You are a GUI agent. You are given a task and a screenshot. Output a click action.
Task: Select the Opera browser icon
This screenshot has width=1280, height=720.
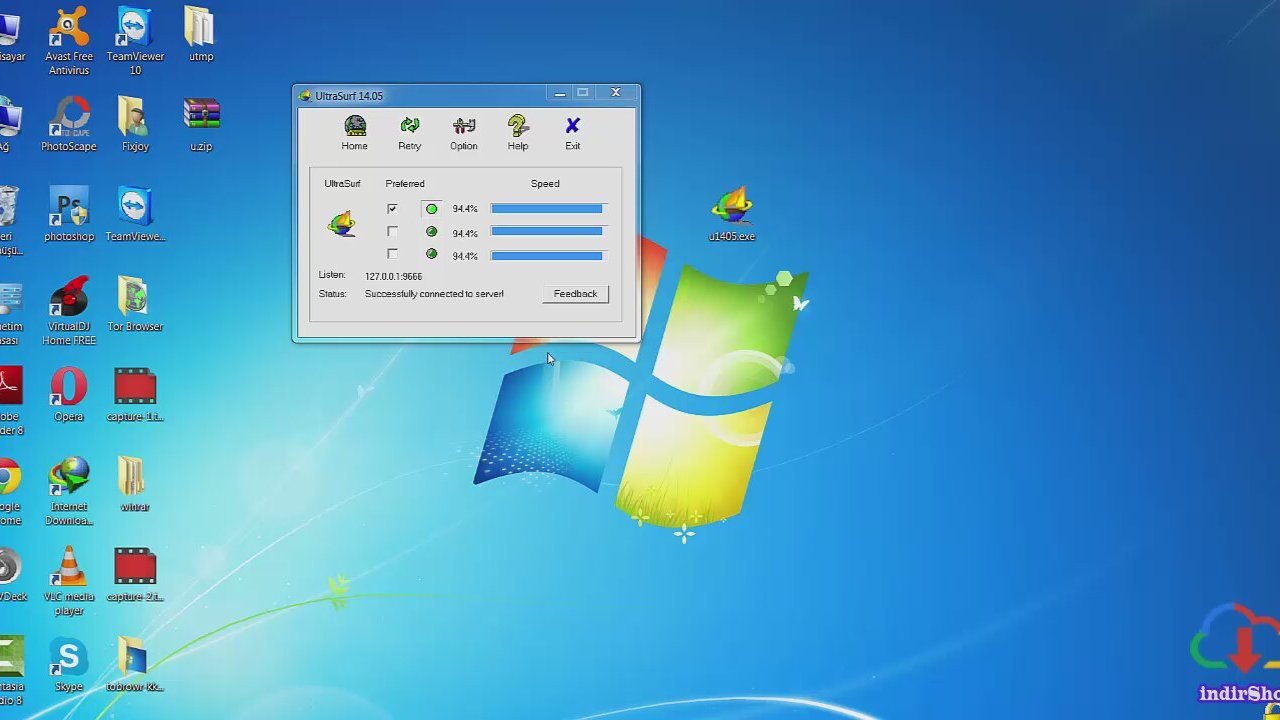coord(69,394)
